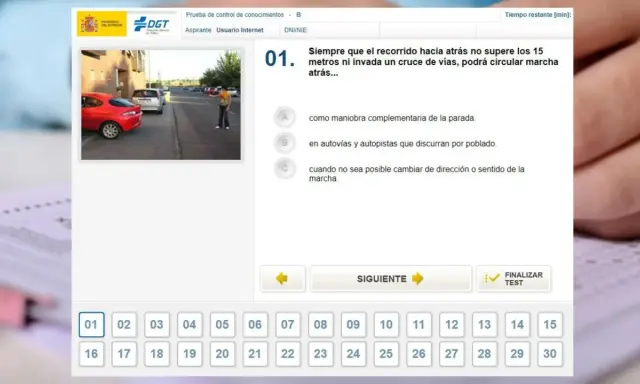This screenshot has width=640, height=384.
Task: Jump to question 26
Action: click(419, 353)
